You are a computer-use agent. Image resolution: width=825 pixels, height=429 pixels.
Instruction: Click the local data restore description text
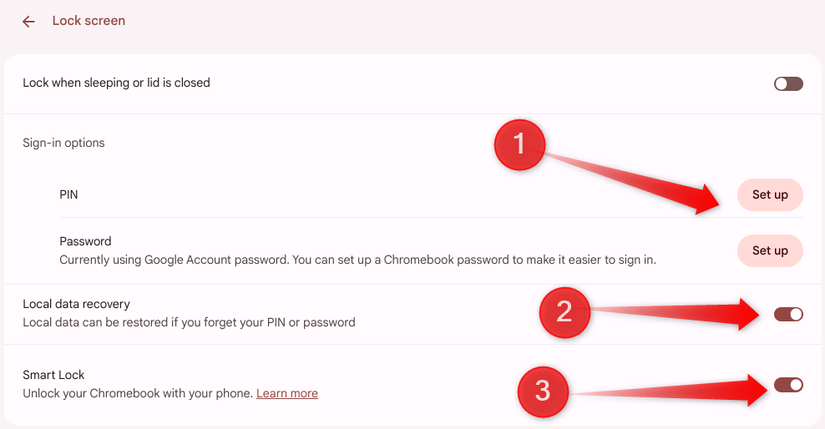[189, 323]
